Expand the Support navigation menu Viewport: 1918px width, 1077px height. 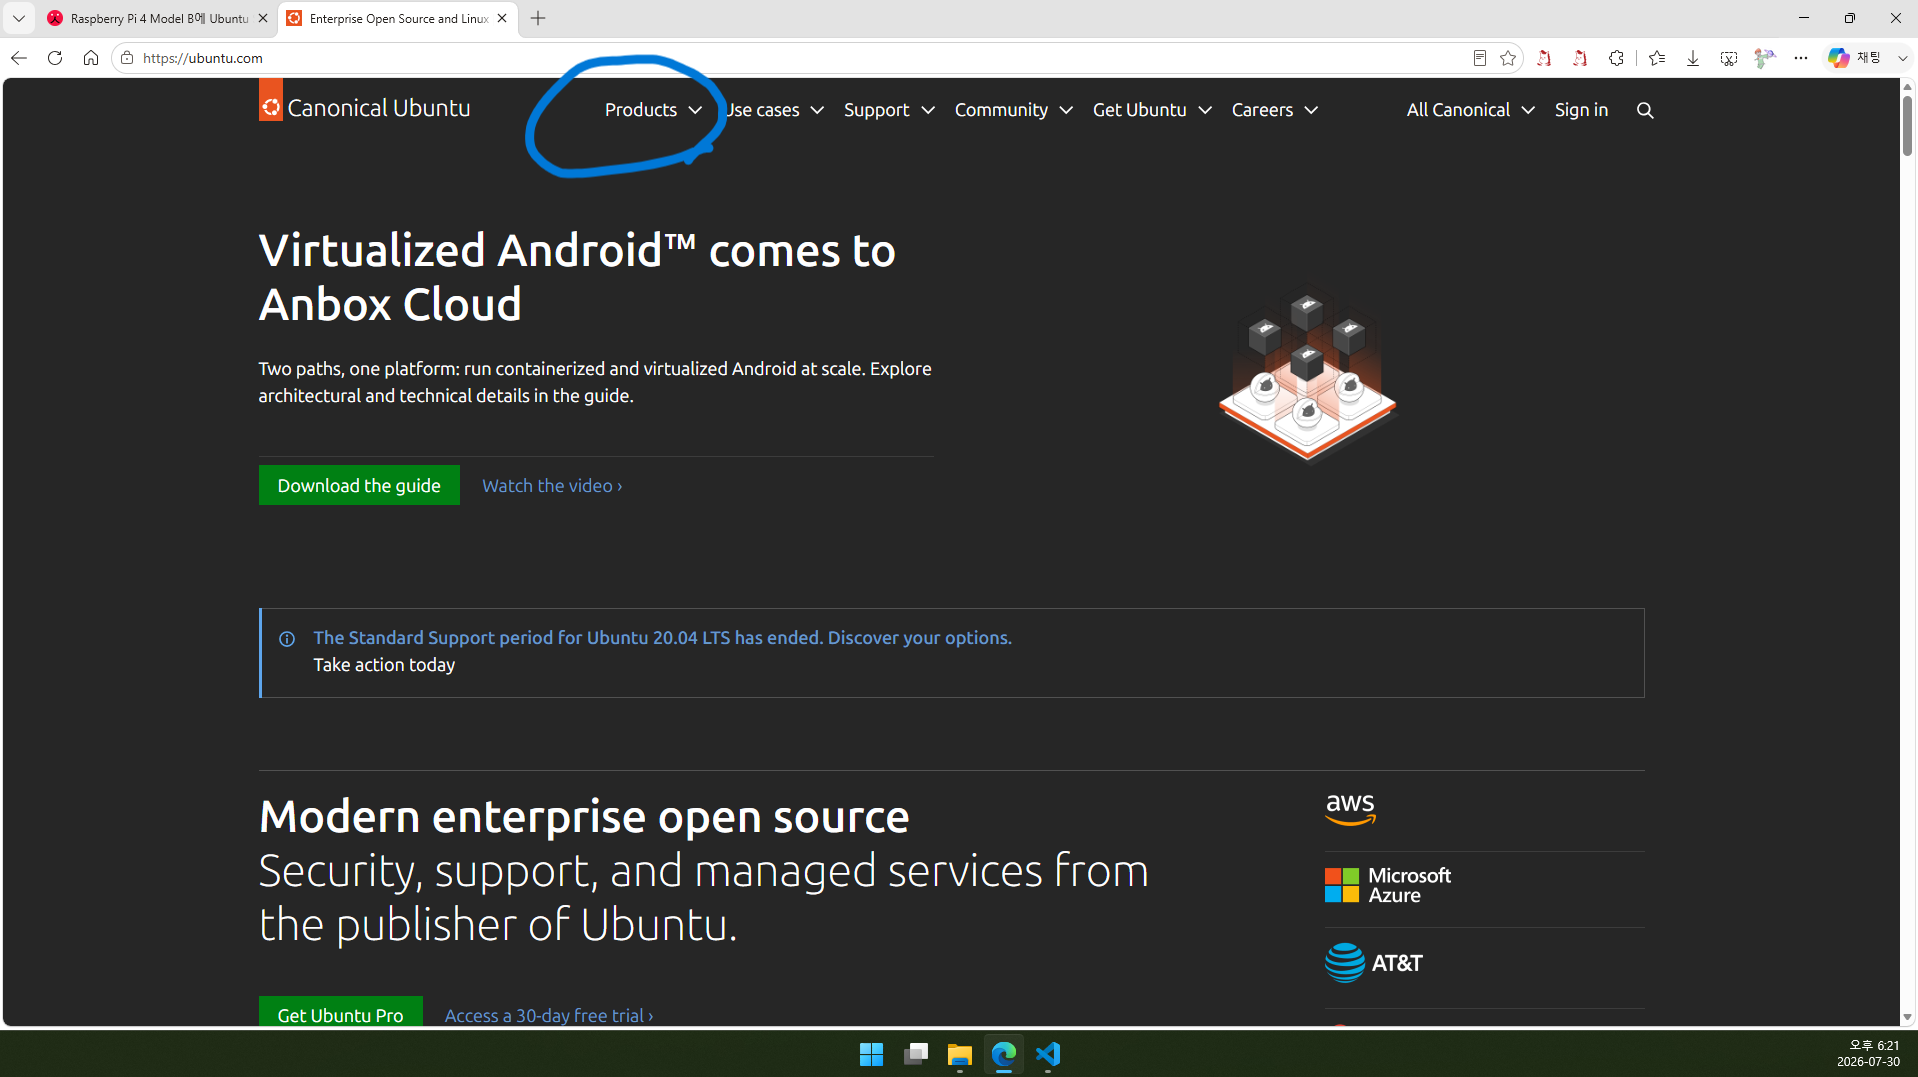[889, 110]
